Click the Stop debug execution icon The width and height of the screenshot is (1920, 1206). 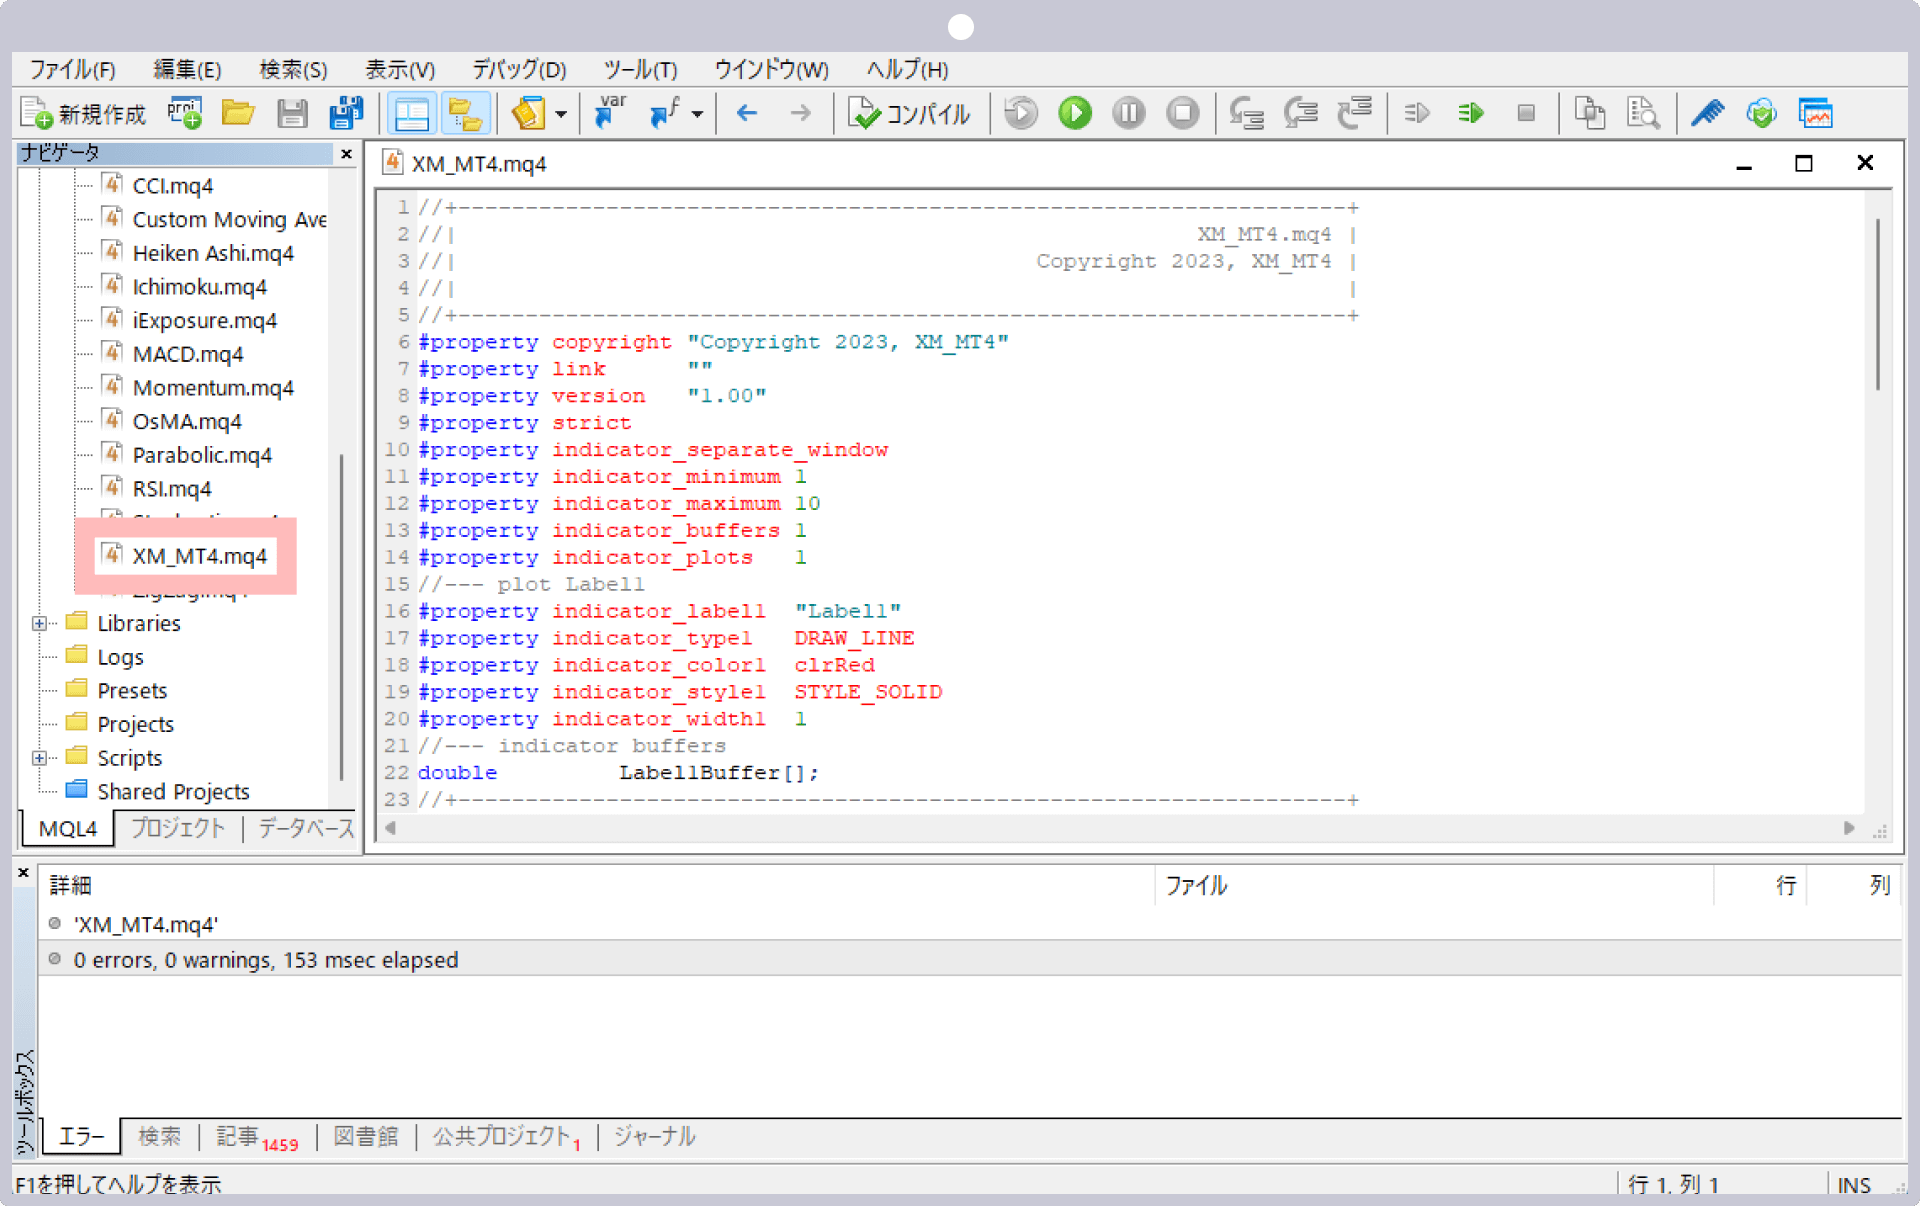(1184, 115)
